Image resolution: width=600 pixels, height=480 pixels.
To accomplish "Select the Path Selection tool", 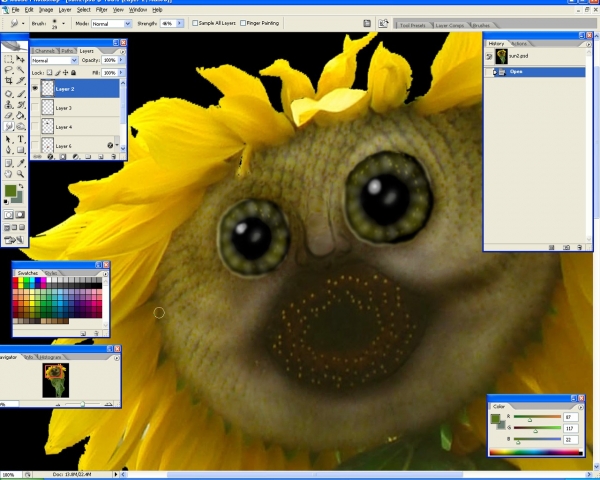I will (x=8, y=139).
